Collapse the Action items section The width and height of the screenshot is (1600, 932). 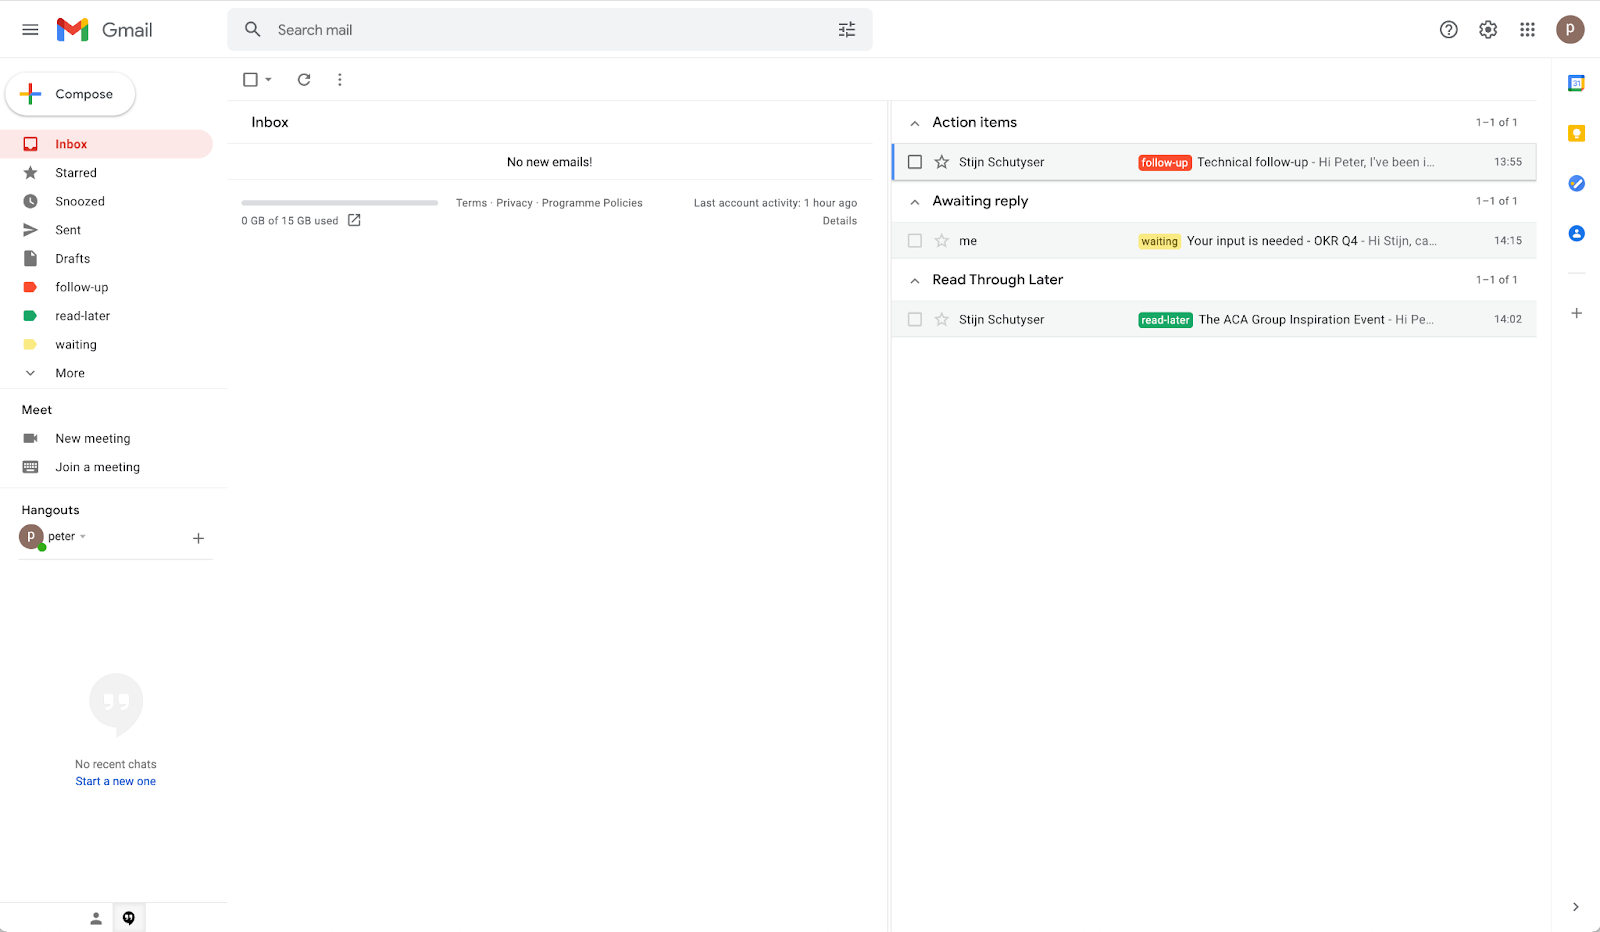coord(915,123)
